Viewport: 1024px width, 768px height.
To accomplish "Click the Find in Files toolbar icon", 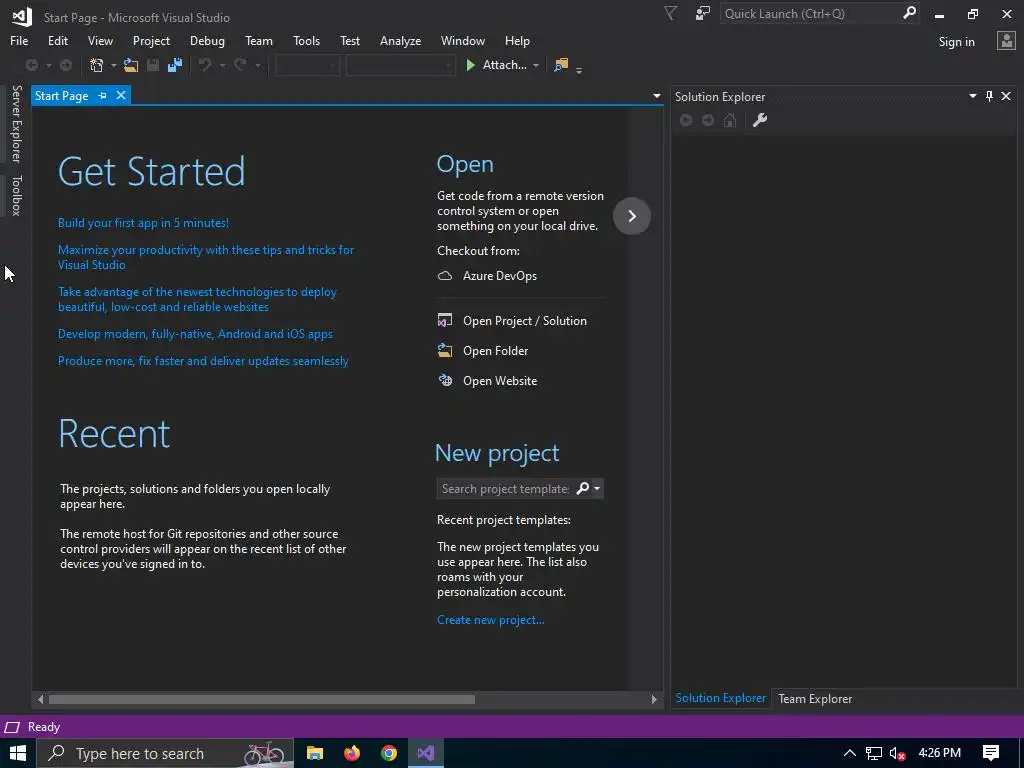I will coord(561,65).
